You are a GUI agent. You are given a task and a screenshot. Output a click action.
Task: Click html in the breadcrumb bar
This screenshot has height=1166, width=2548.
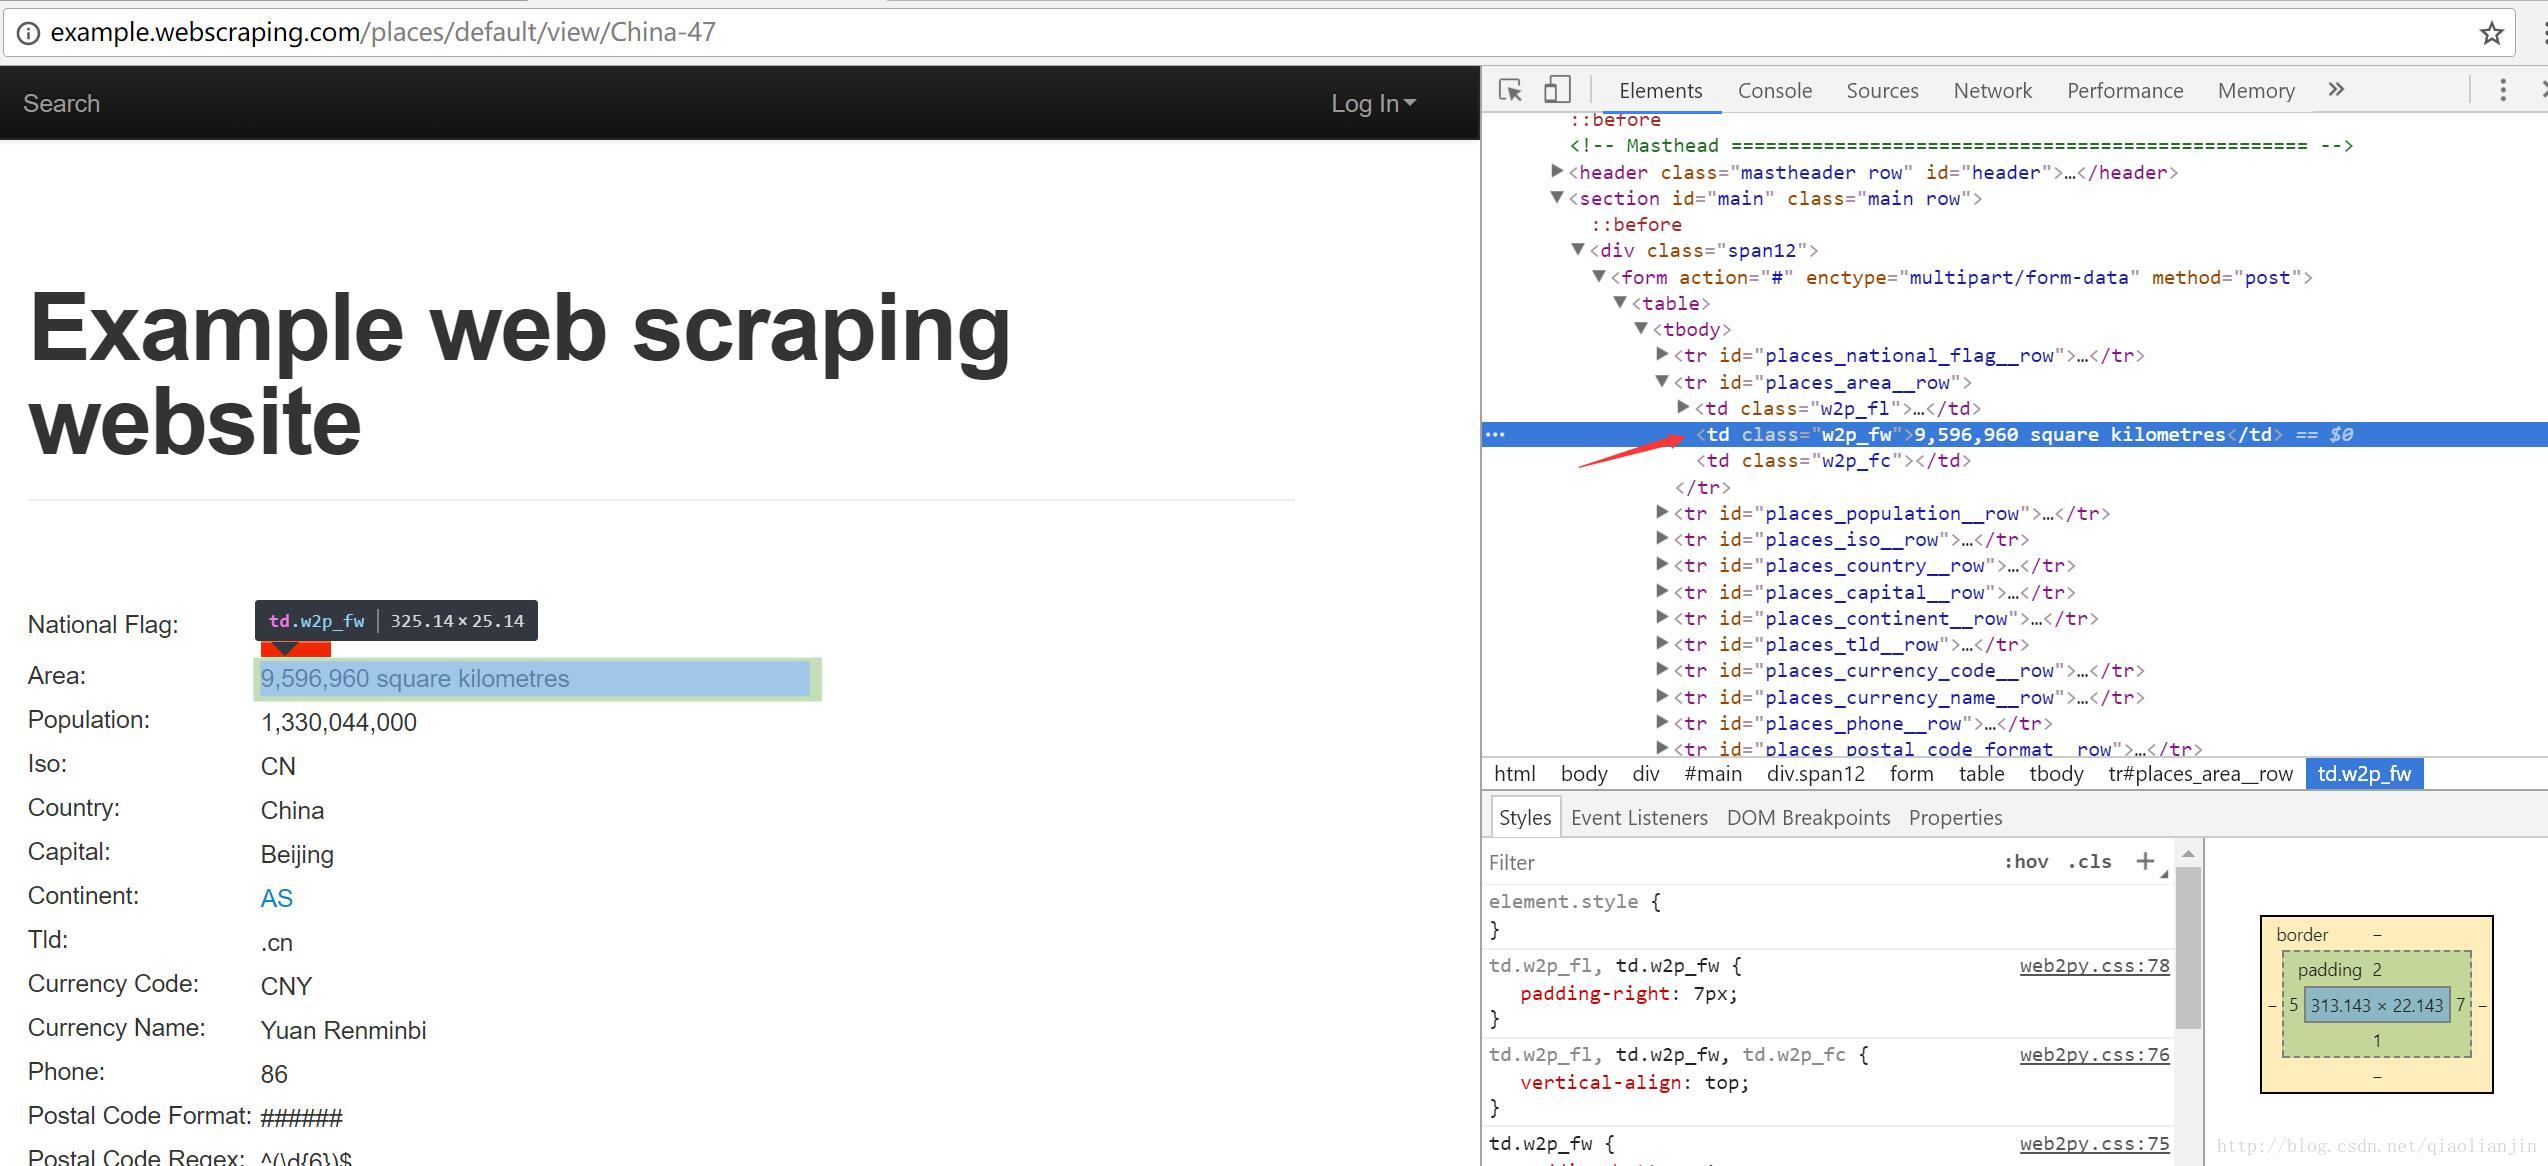1514,774
